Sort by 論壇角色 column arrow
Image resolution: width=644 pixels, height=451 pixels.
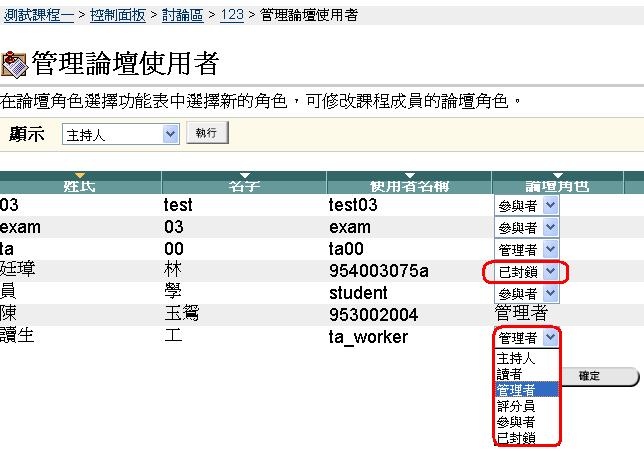[x=557, y=176]
